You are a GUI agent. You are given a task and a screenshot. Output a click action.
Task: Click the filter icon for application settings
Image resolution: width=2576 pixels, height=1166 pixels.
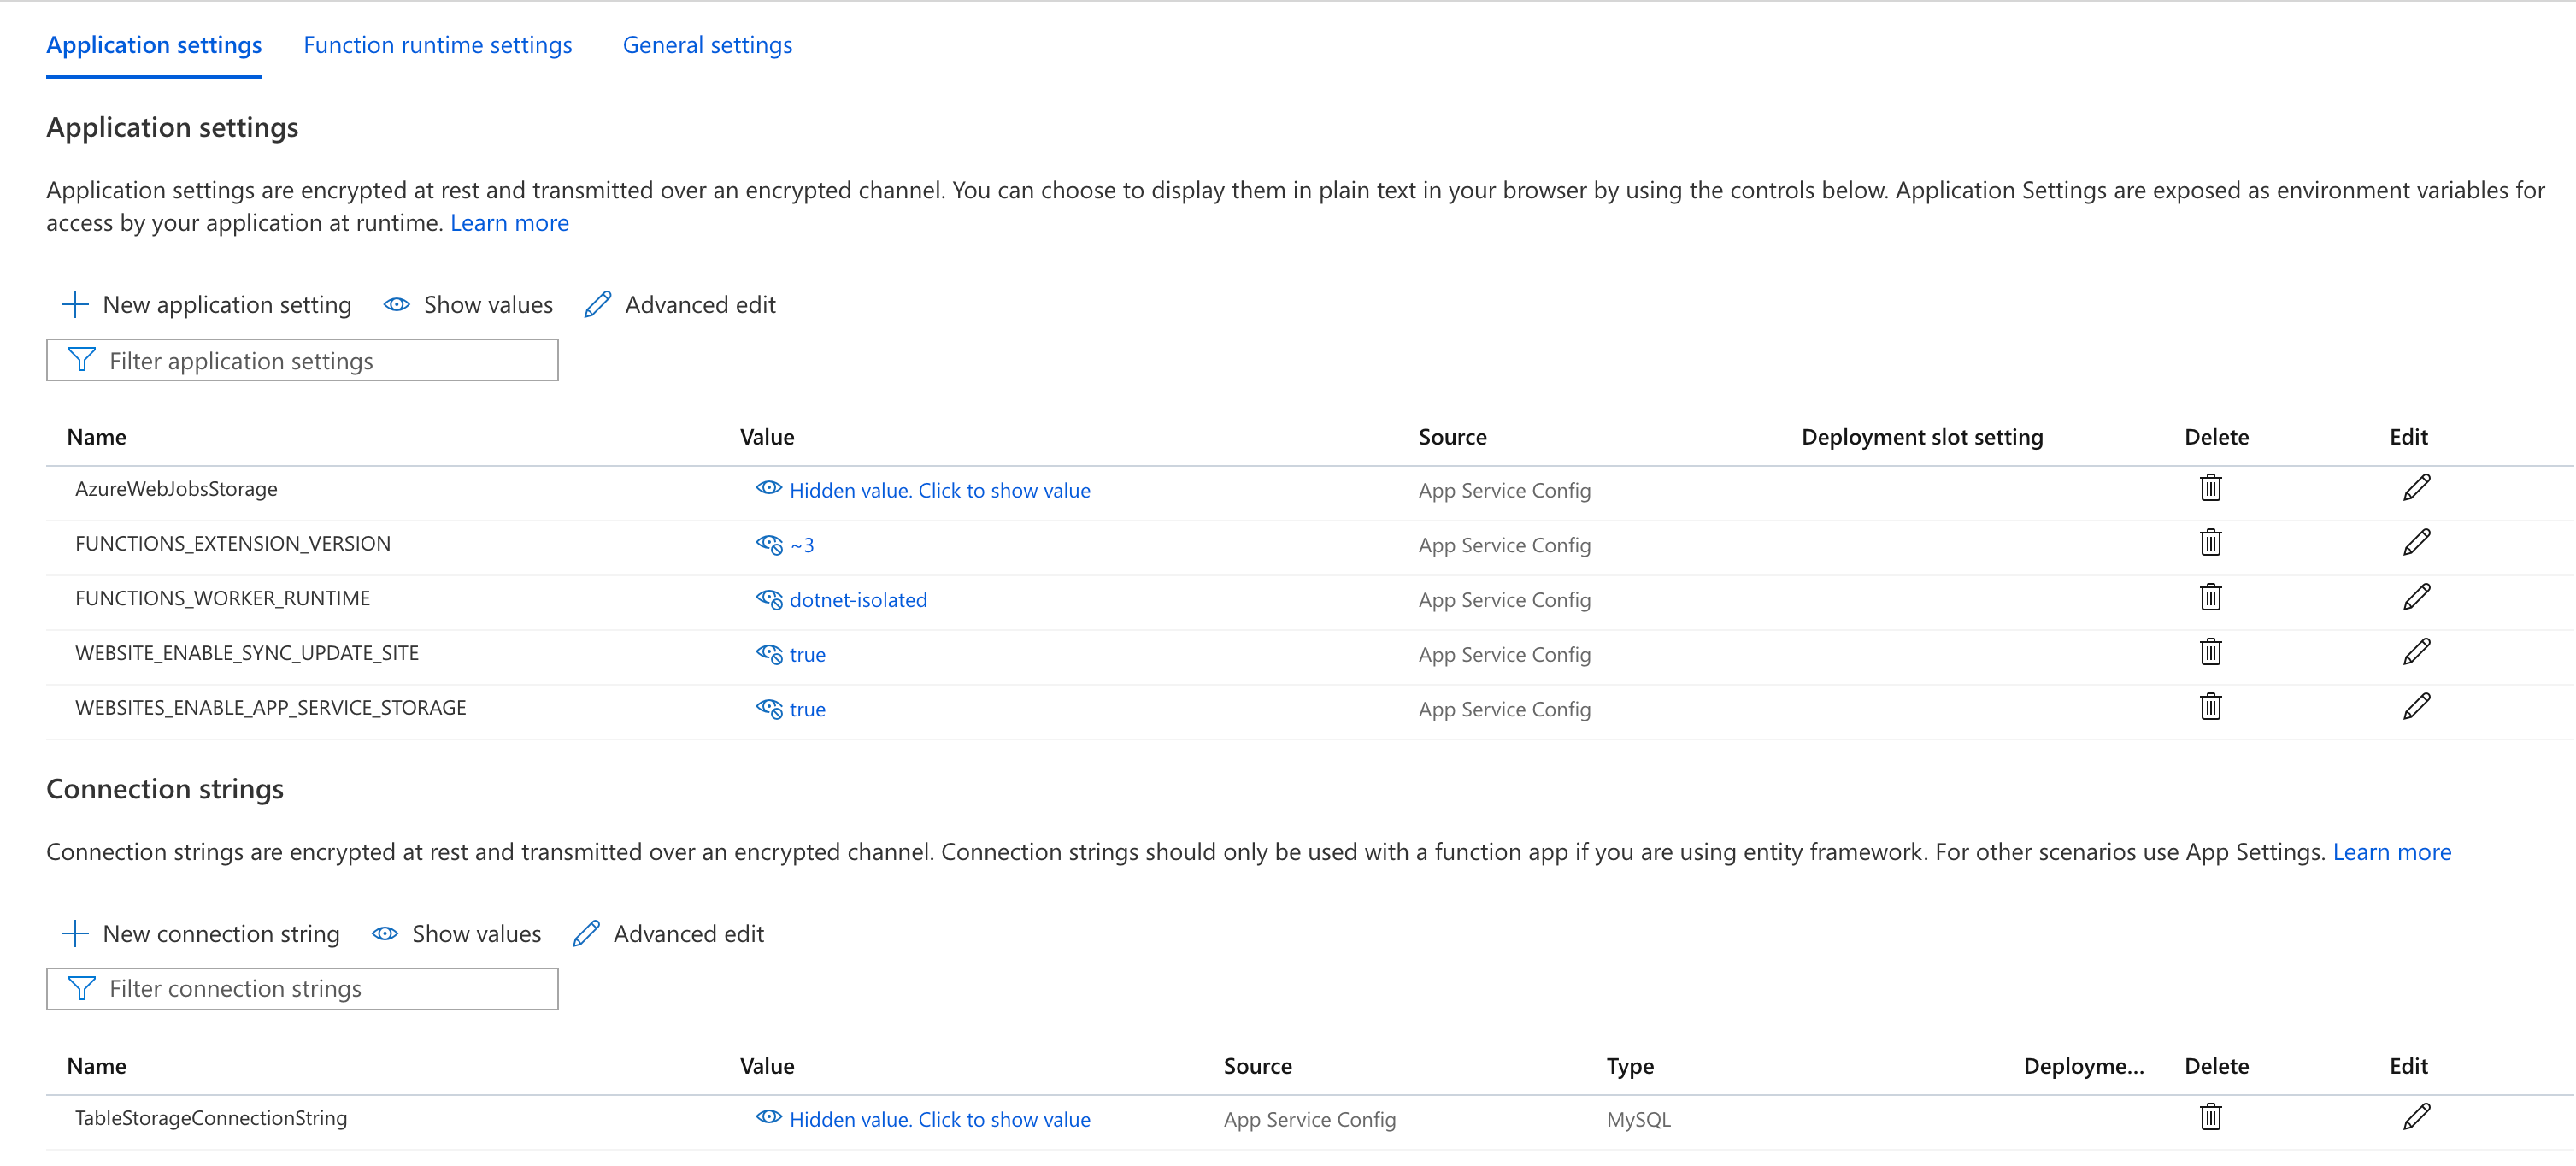(80, 360)
